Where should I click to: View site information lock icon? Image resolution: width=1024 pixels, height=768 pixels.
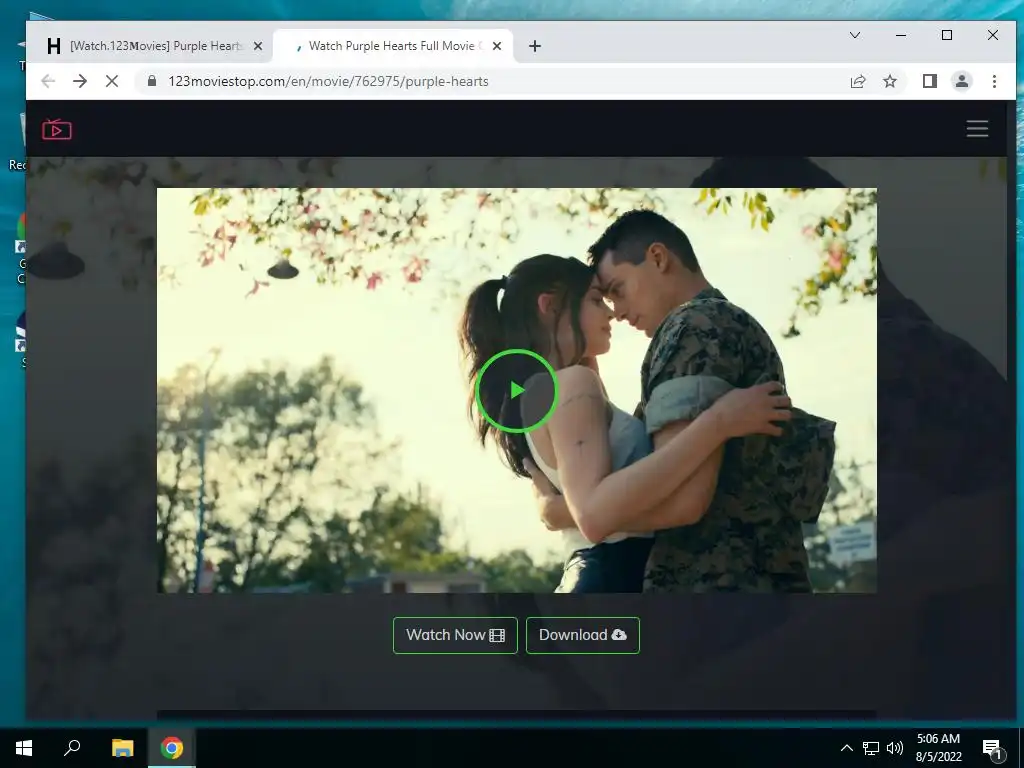tap(152, 81)
